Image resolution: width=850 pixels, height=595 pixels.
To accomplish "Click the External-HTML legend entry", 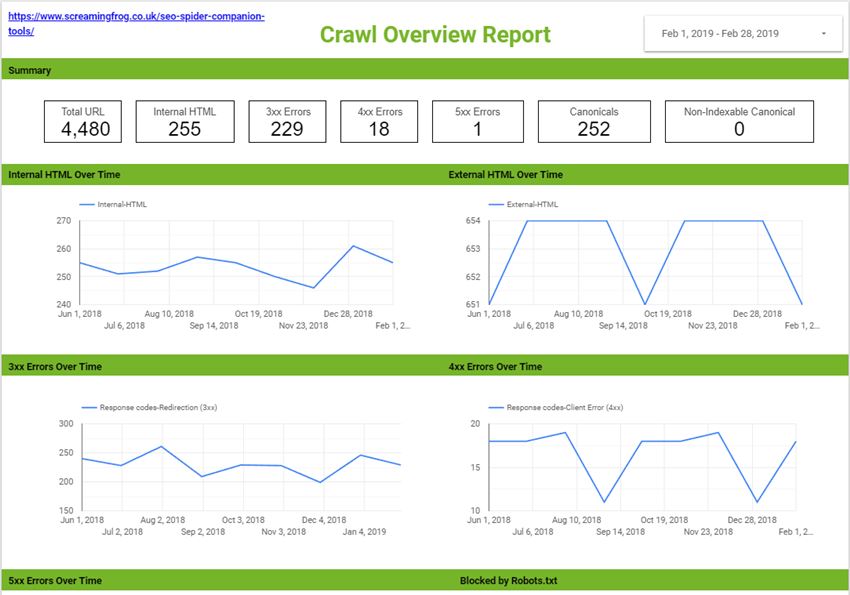I will [x=532, y=204].
